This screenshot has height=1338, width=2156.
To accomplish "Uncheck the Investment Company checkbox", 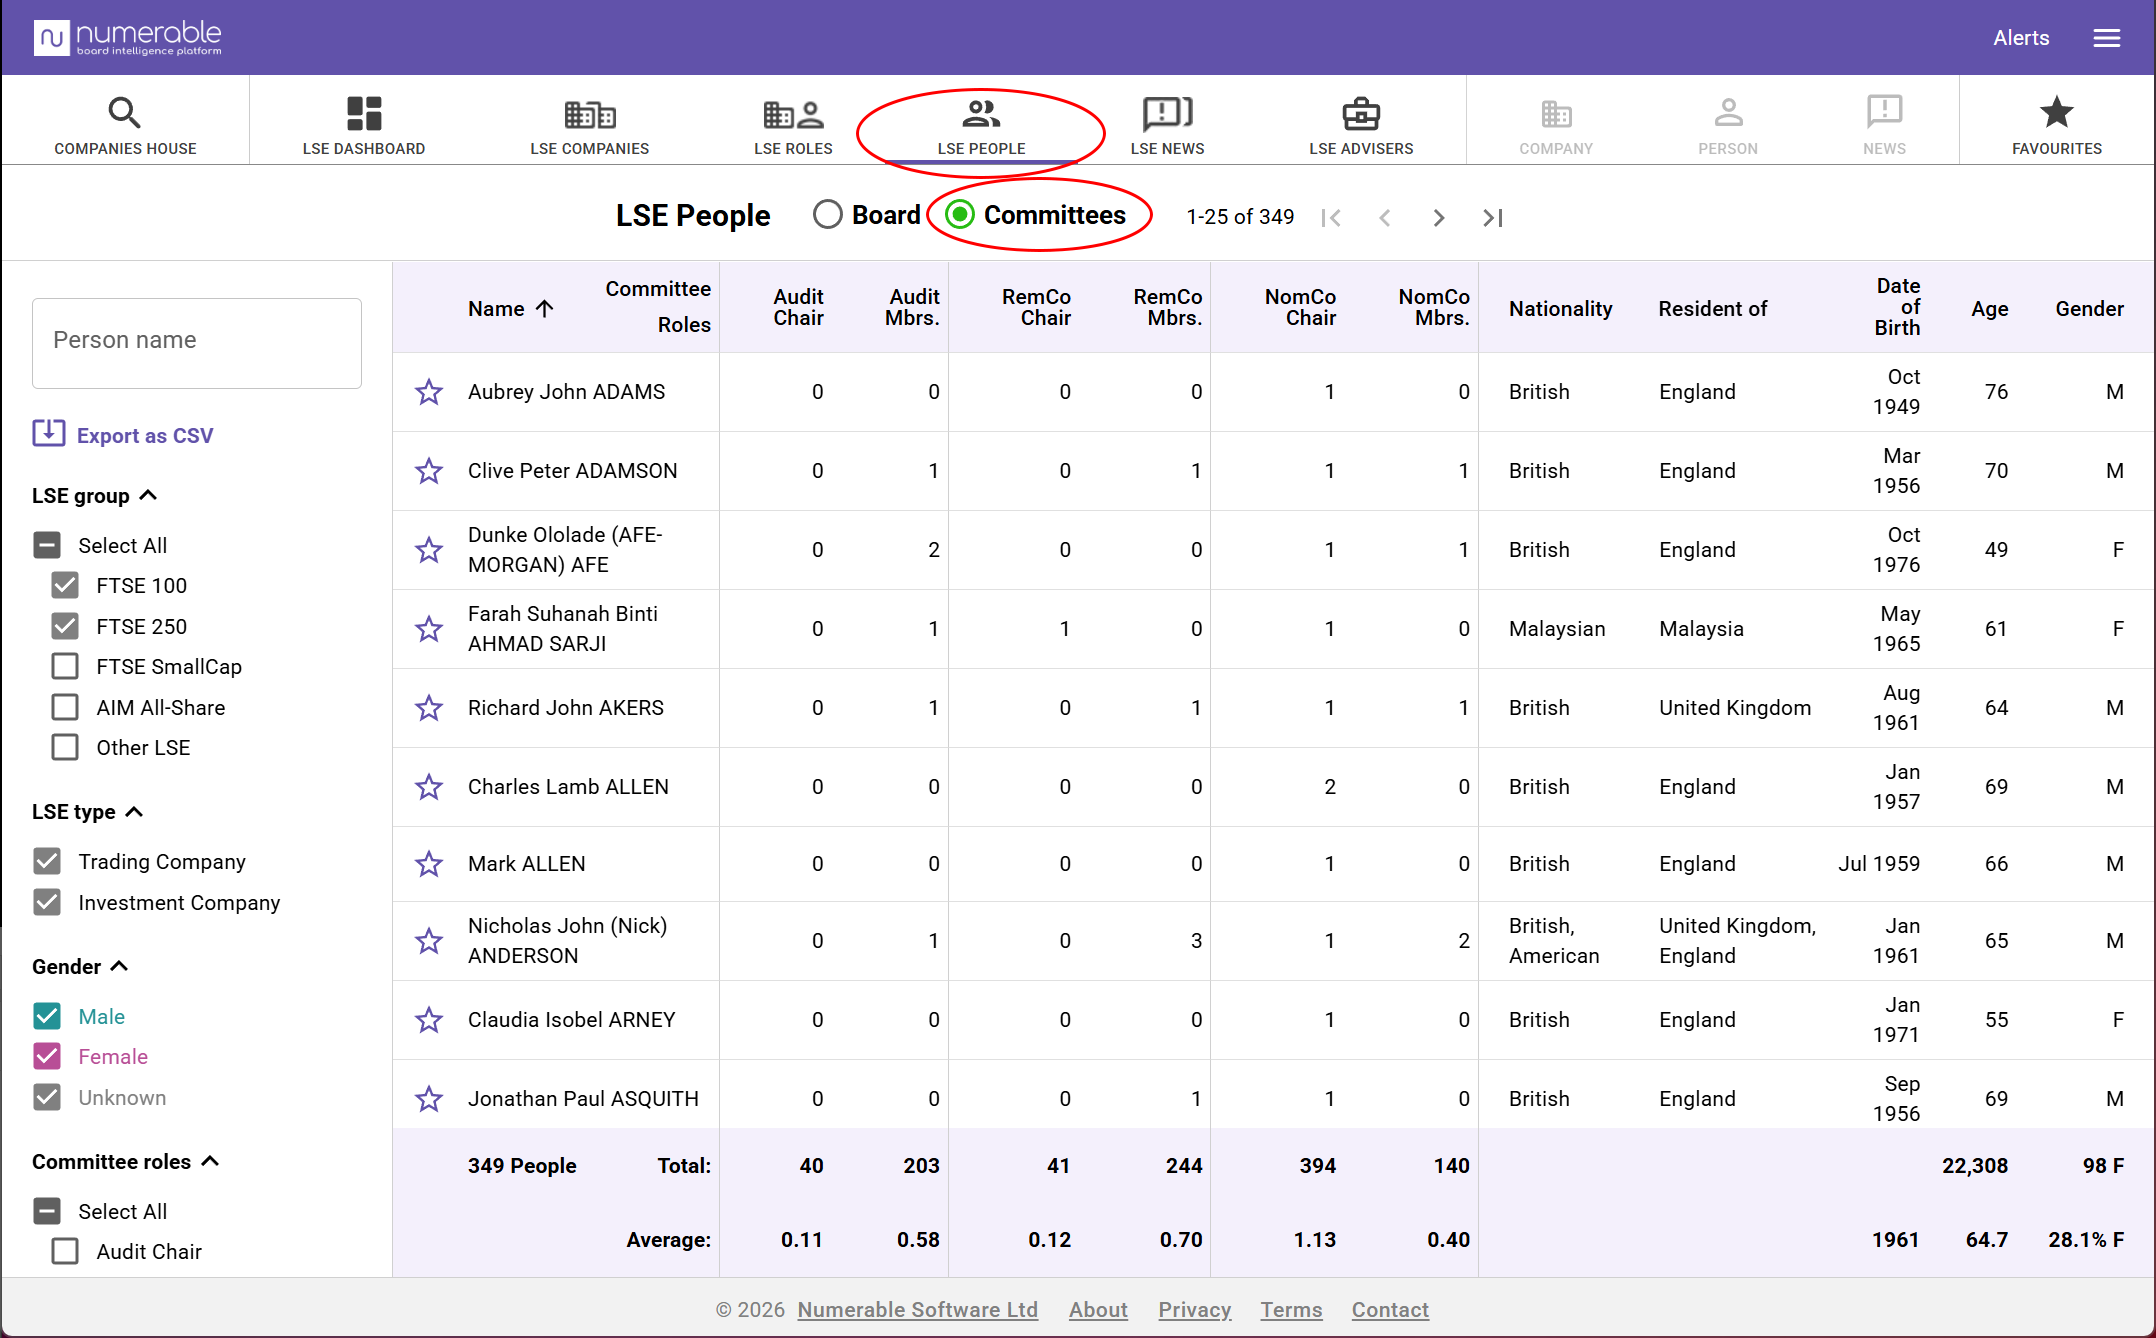I will point(47,902).
